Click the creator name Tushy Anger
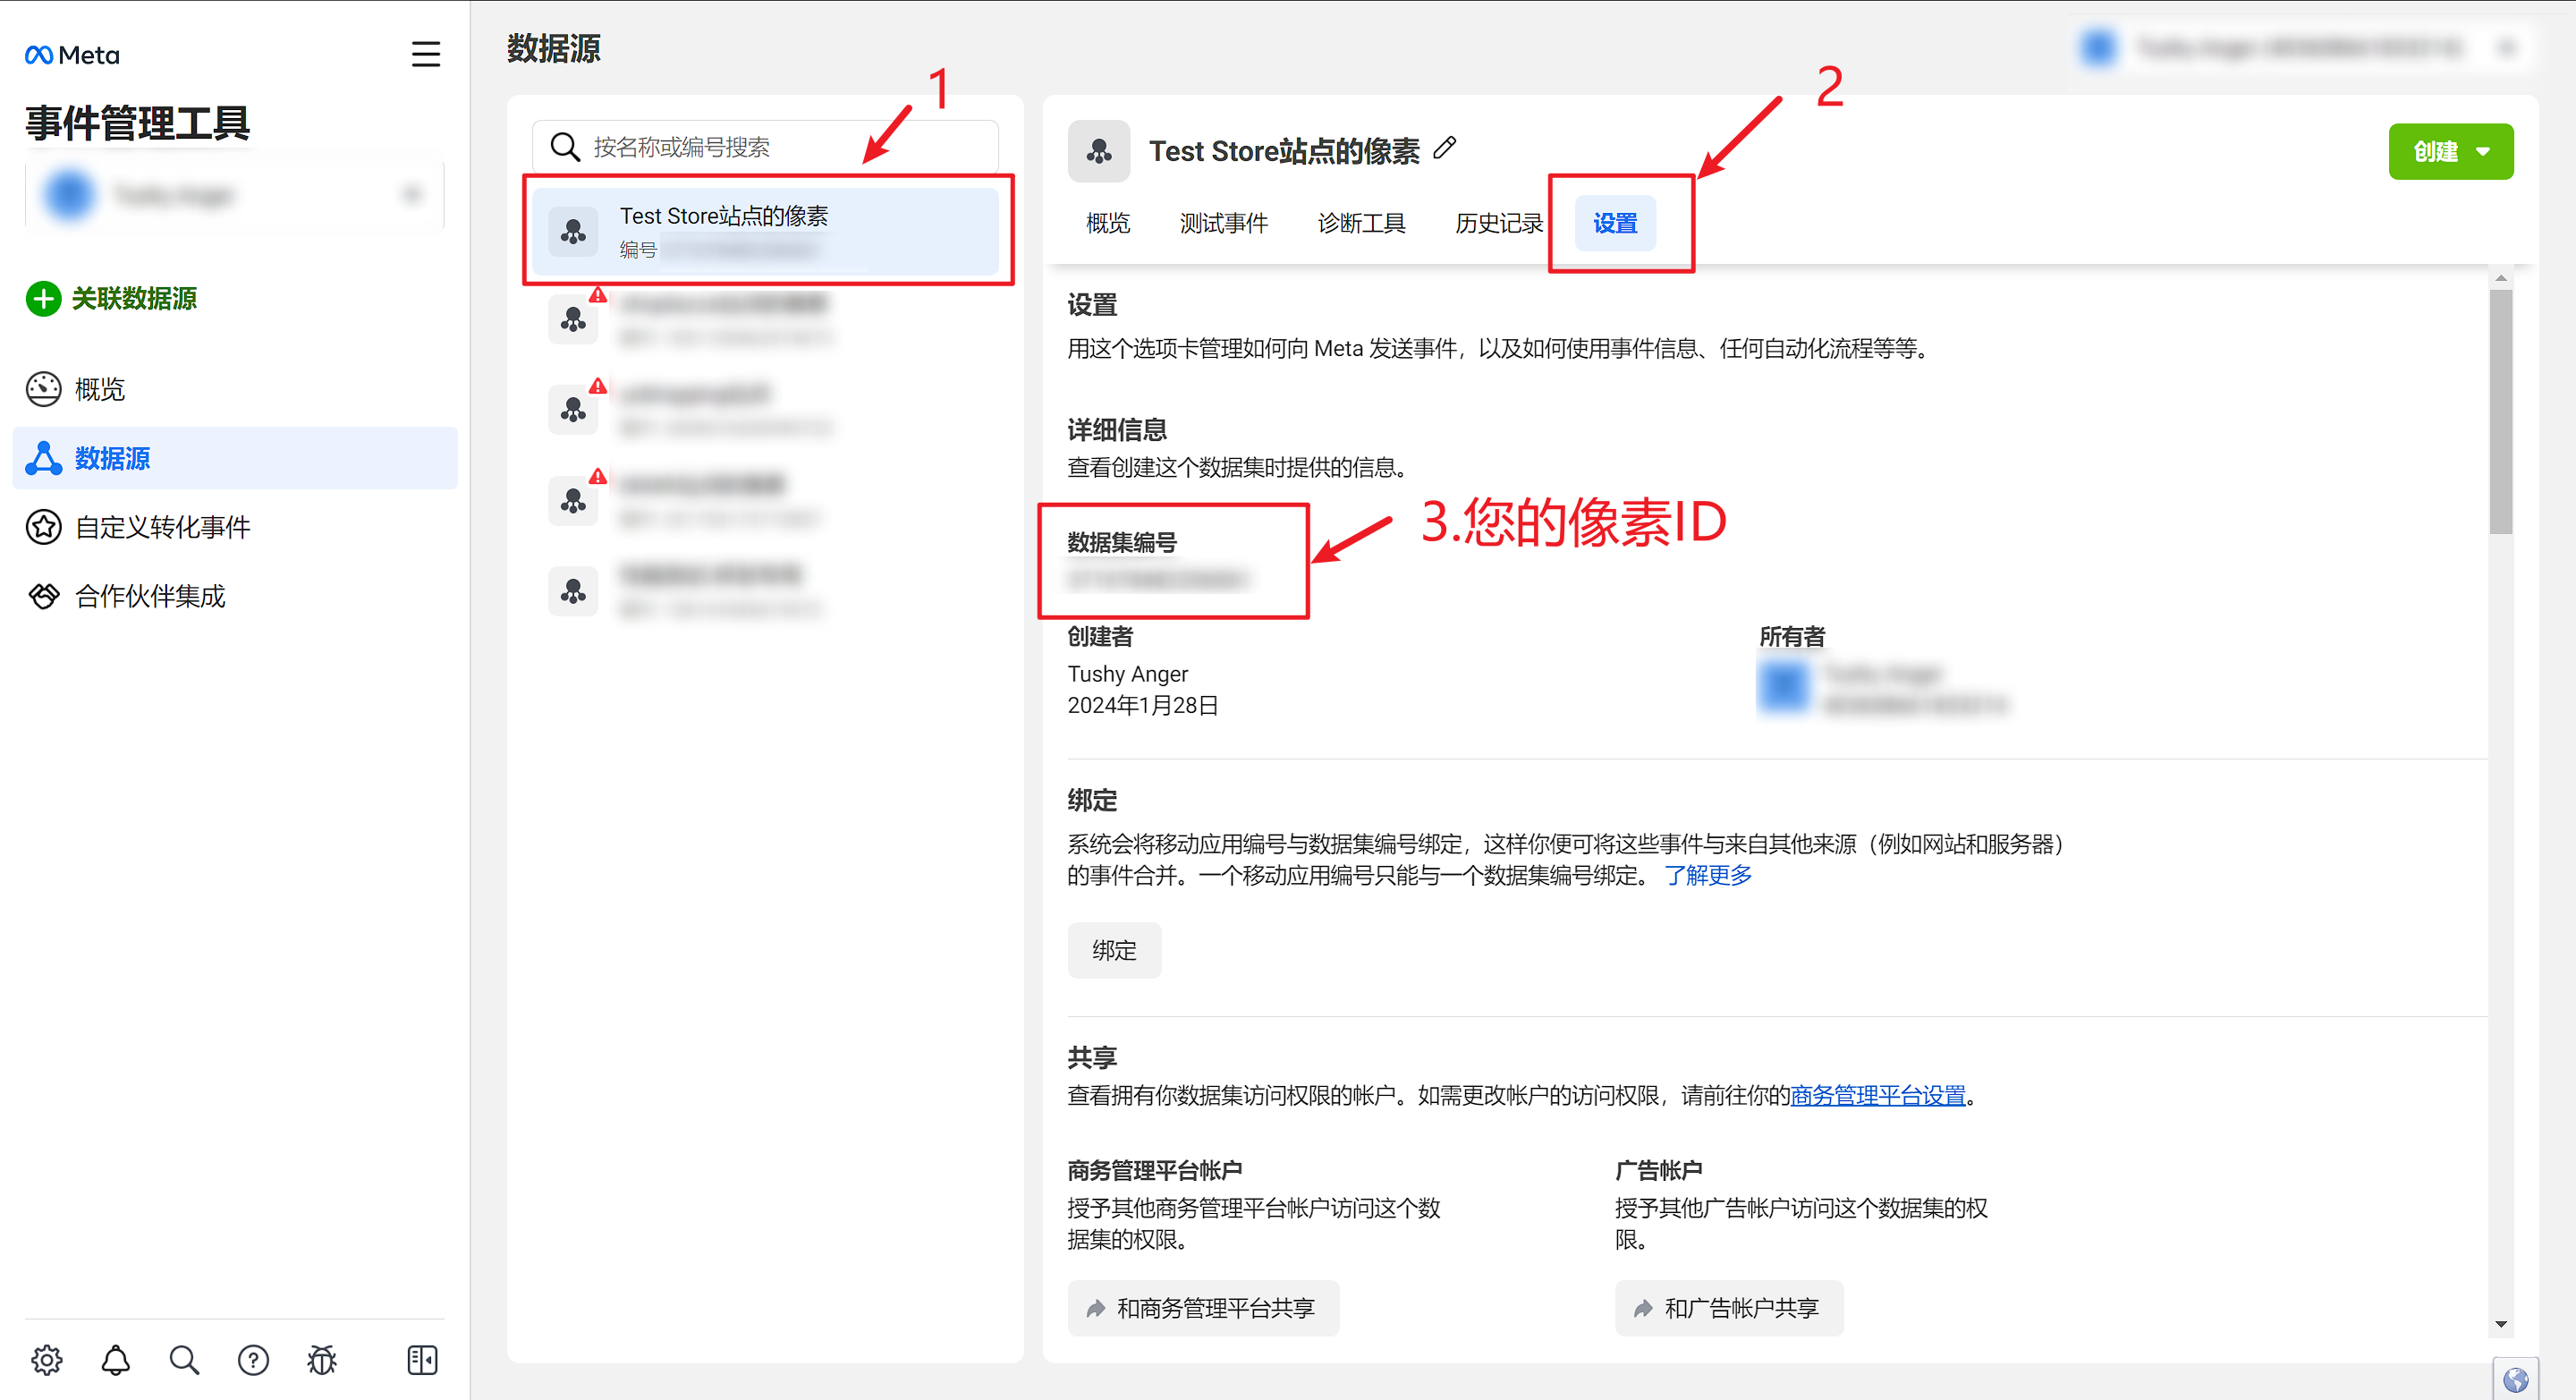Image resolution: width=2576 pixels, height=1400 pixels. 1128,674
